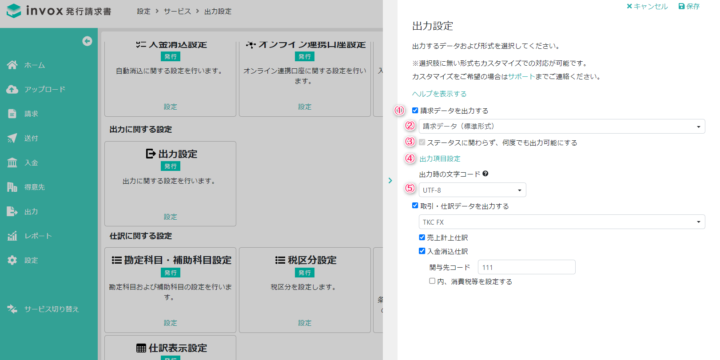Click the Upload cloud icon
Viewport: 720px width, 360px height.
[12, 90]
